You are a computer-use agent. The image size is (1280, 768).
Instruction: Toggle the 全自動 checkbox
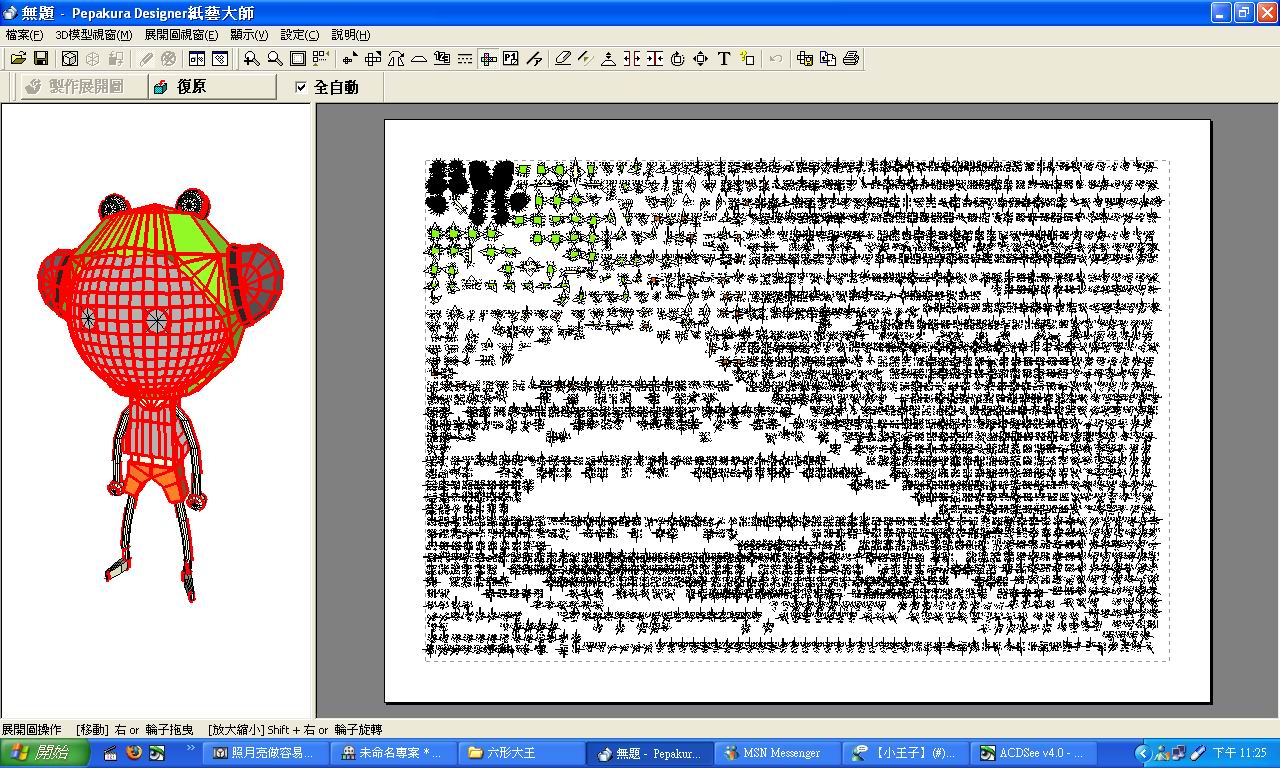tap(301, 88)
